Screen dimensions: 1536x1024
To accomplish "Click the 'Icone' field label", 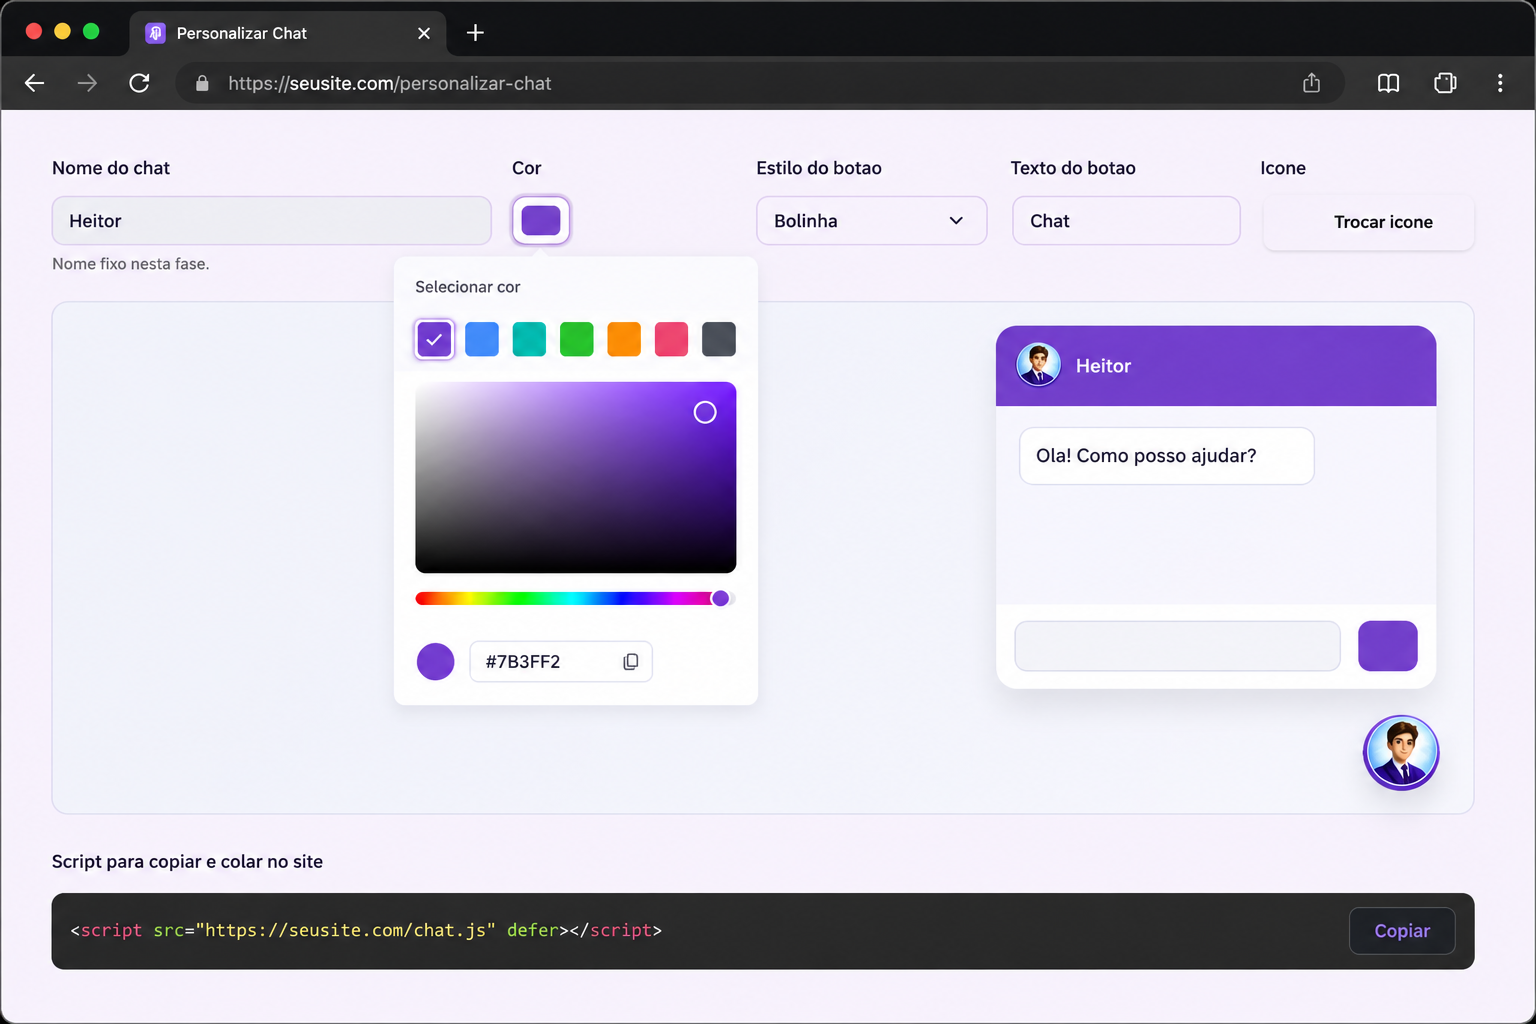I will point(1283,168).
